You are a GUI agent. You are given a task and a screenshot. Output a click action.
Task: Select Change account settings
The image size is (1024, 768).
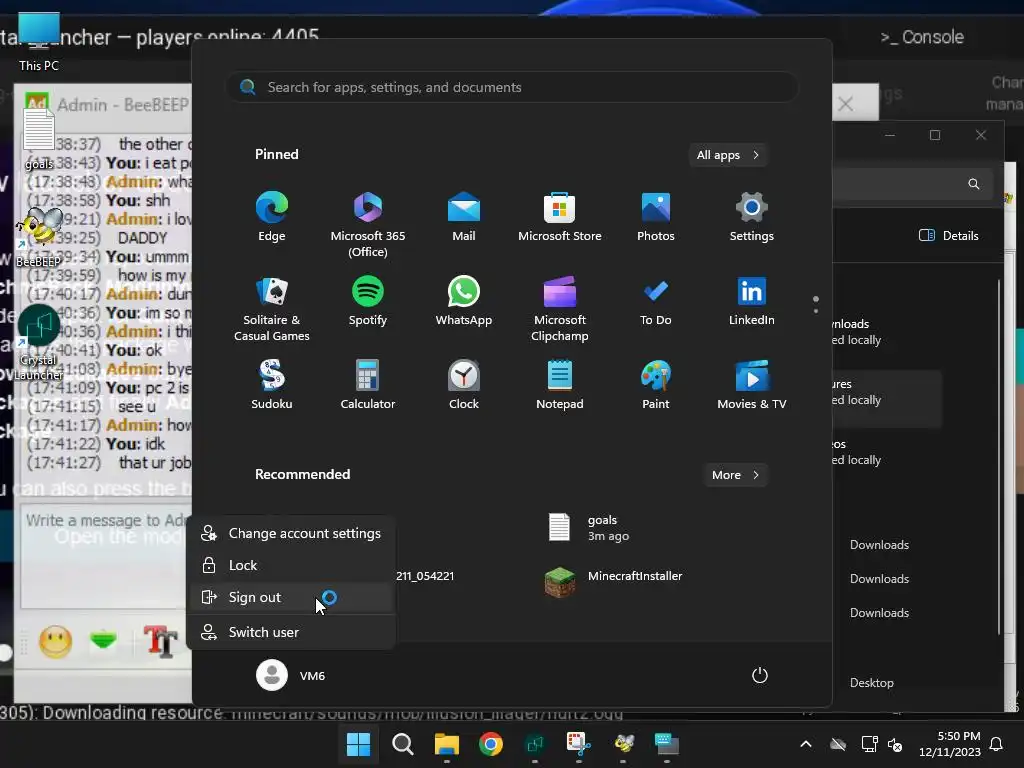[291, 534]
